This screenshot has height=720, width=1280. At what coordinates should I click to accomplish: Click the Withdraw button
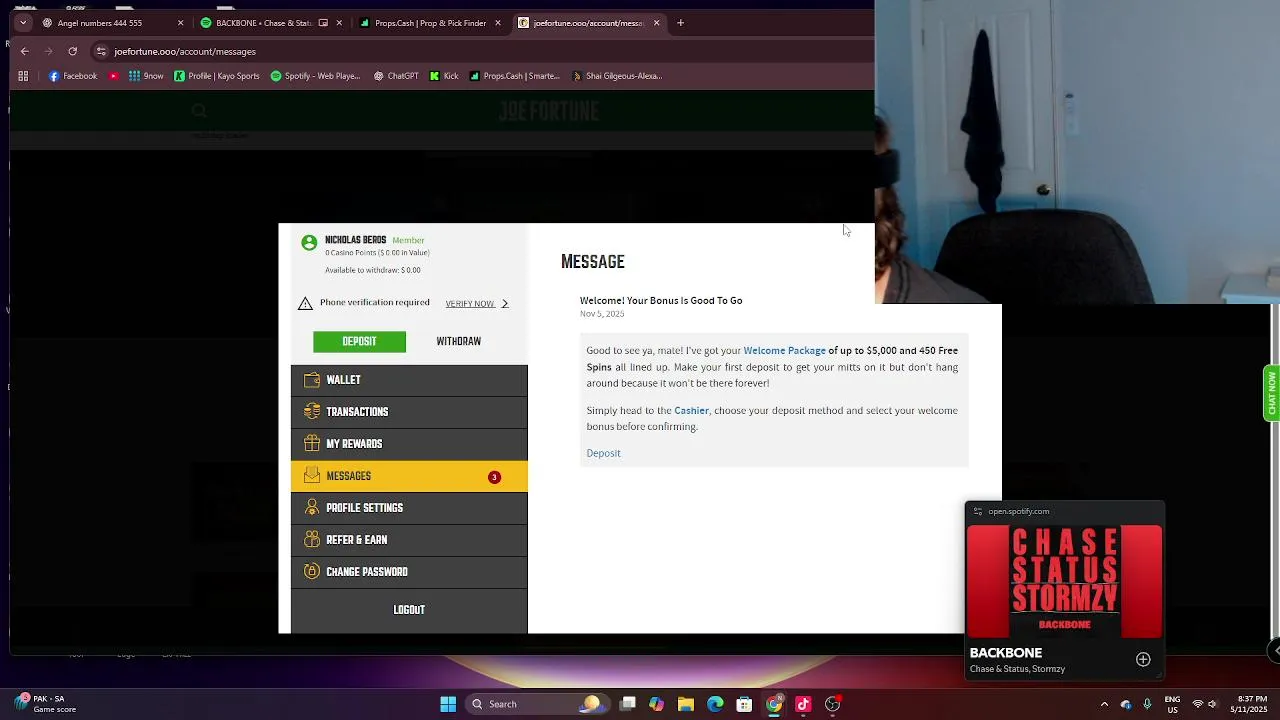click(x=458, y=342)
